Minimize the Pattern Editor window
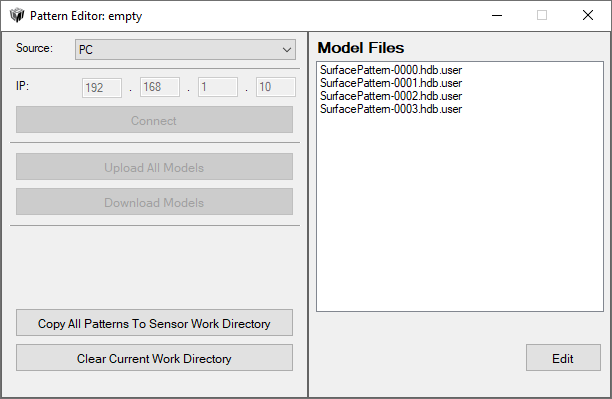The image size is (612, 399). point(497,16)
